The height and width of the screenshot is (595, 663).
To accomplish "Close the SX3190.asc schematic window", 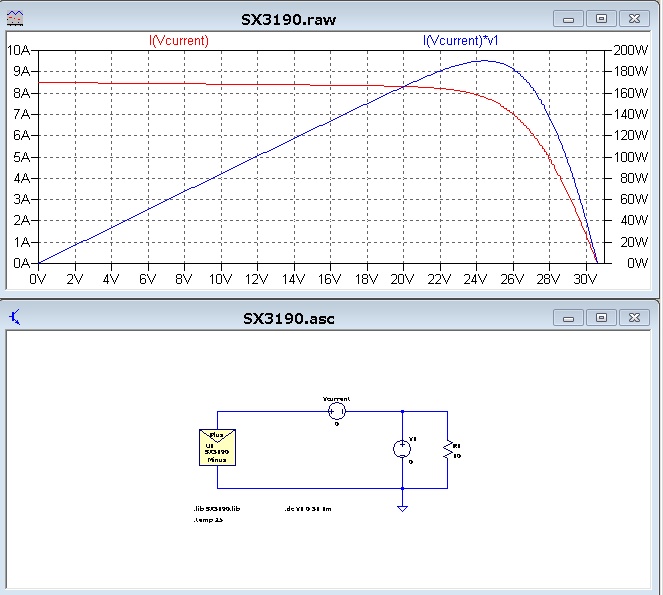I will pyautogui.click(x=634, y=318).
